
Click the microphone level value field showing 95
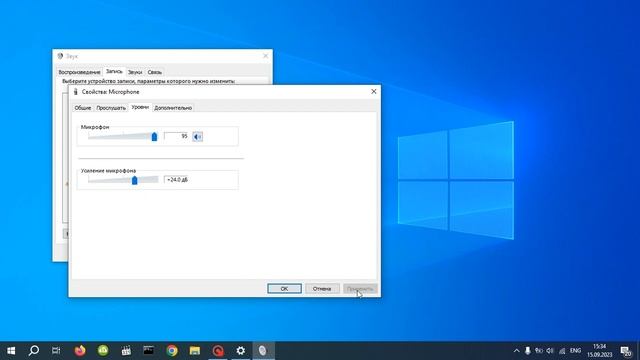(x=176, y=136)
